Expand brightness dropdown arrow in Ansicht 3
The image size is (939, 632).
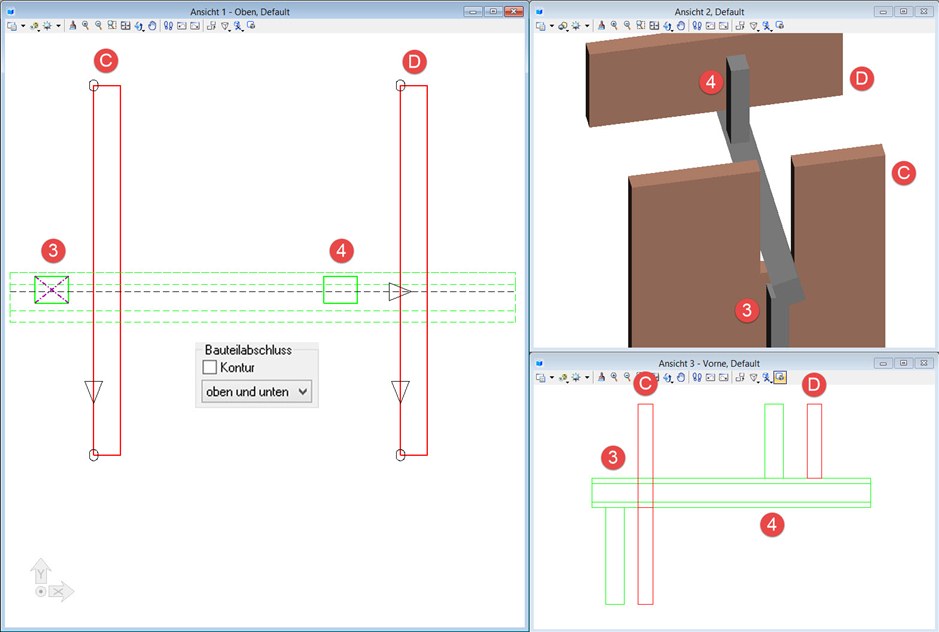[587, 377]
